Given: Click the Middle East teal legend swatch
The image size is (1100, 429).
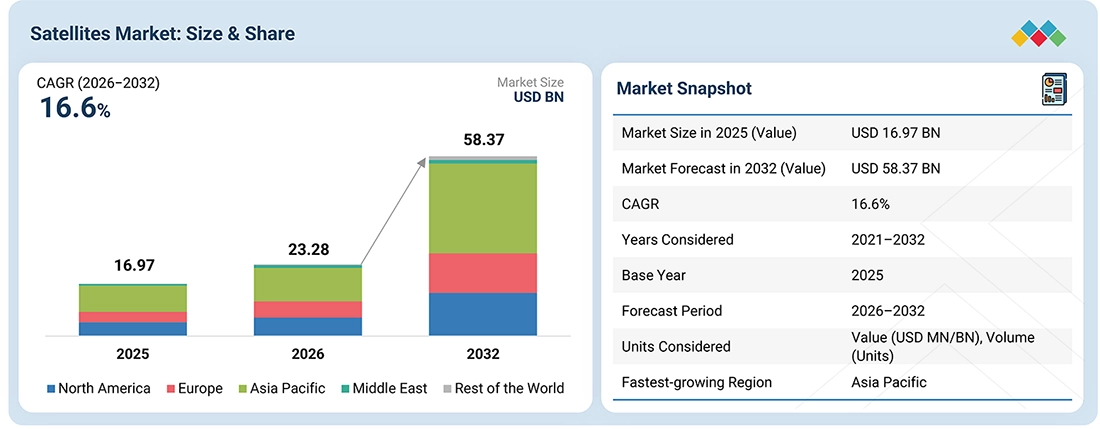Looking at the screenshot, I should pos(345,388).
